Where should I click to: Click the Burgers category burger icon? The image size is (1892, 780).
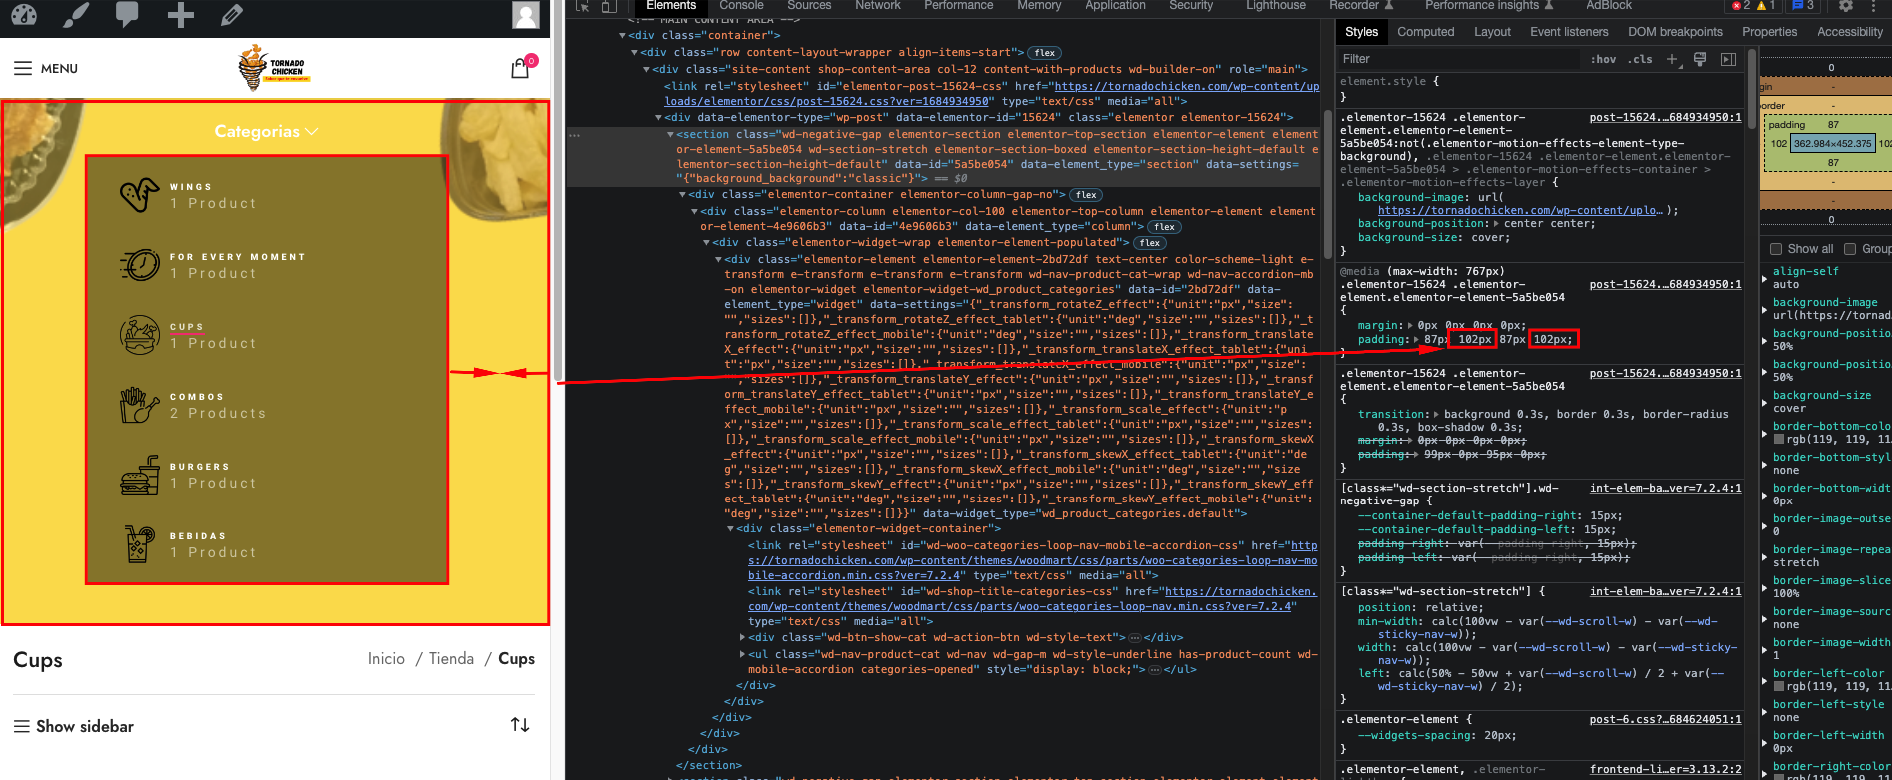(140, 475)
